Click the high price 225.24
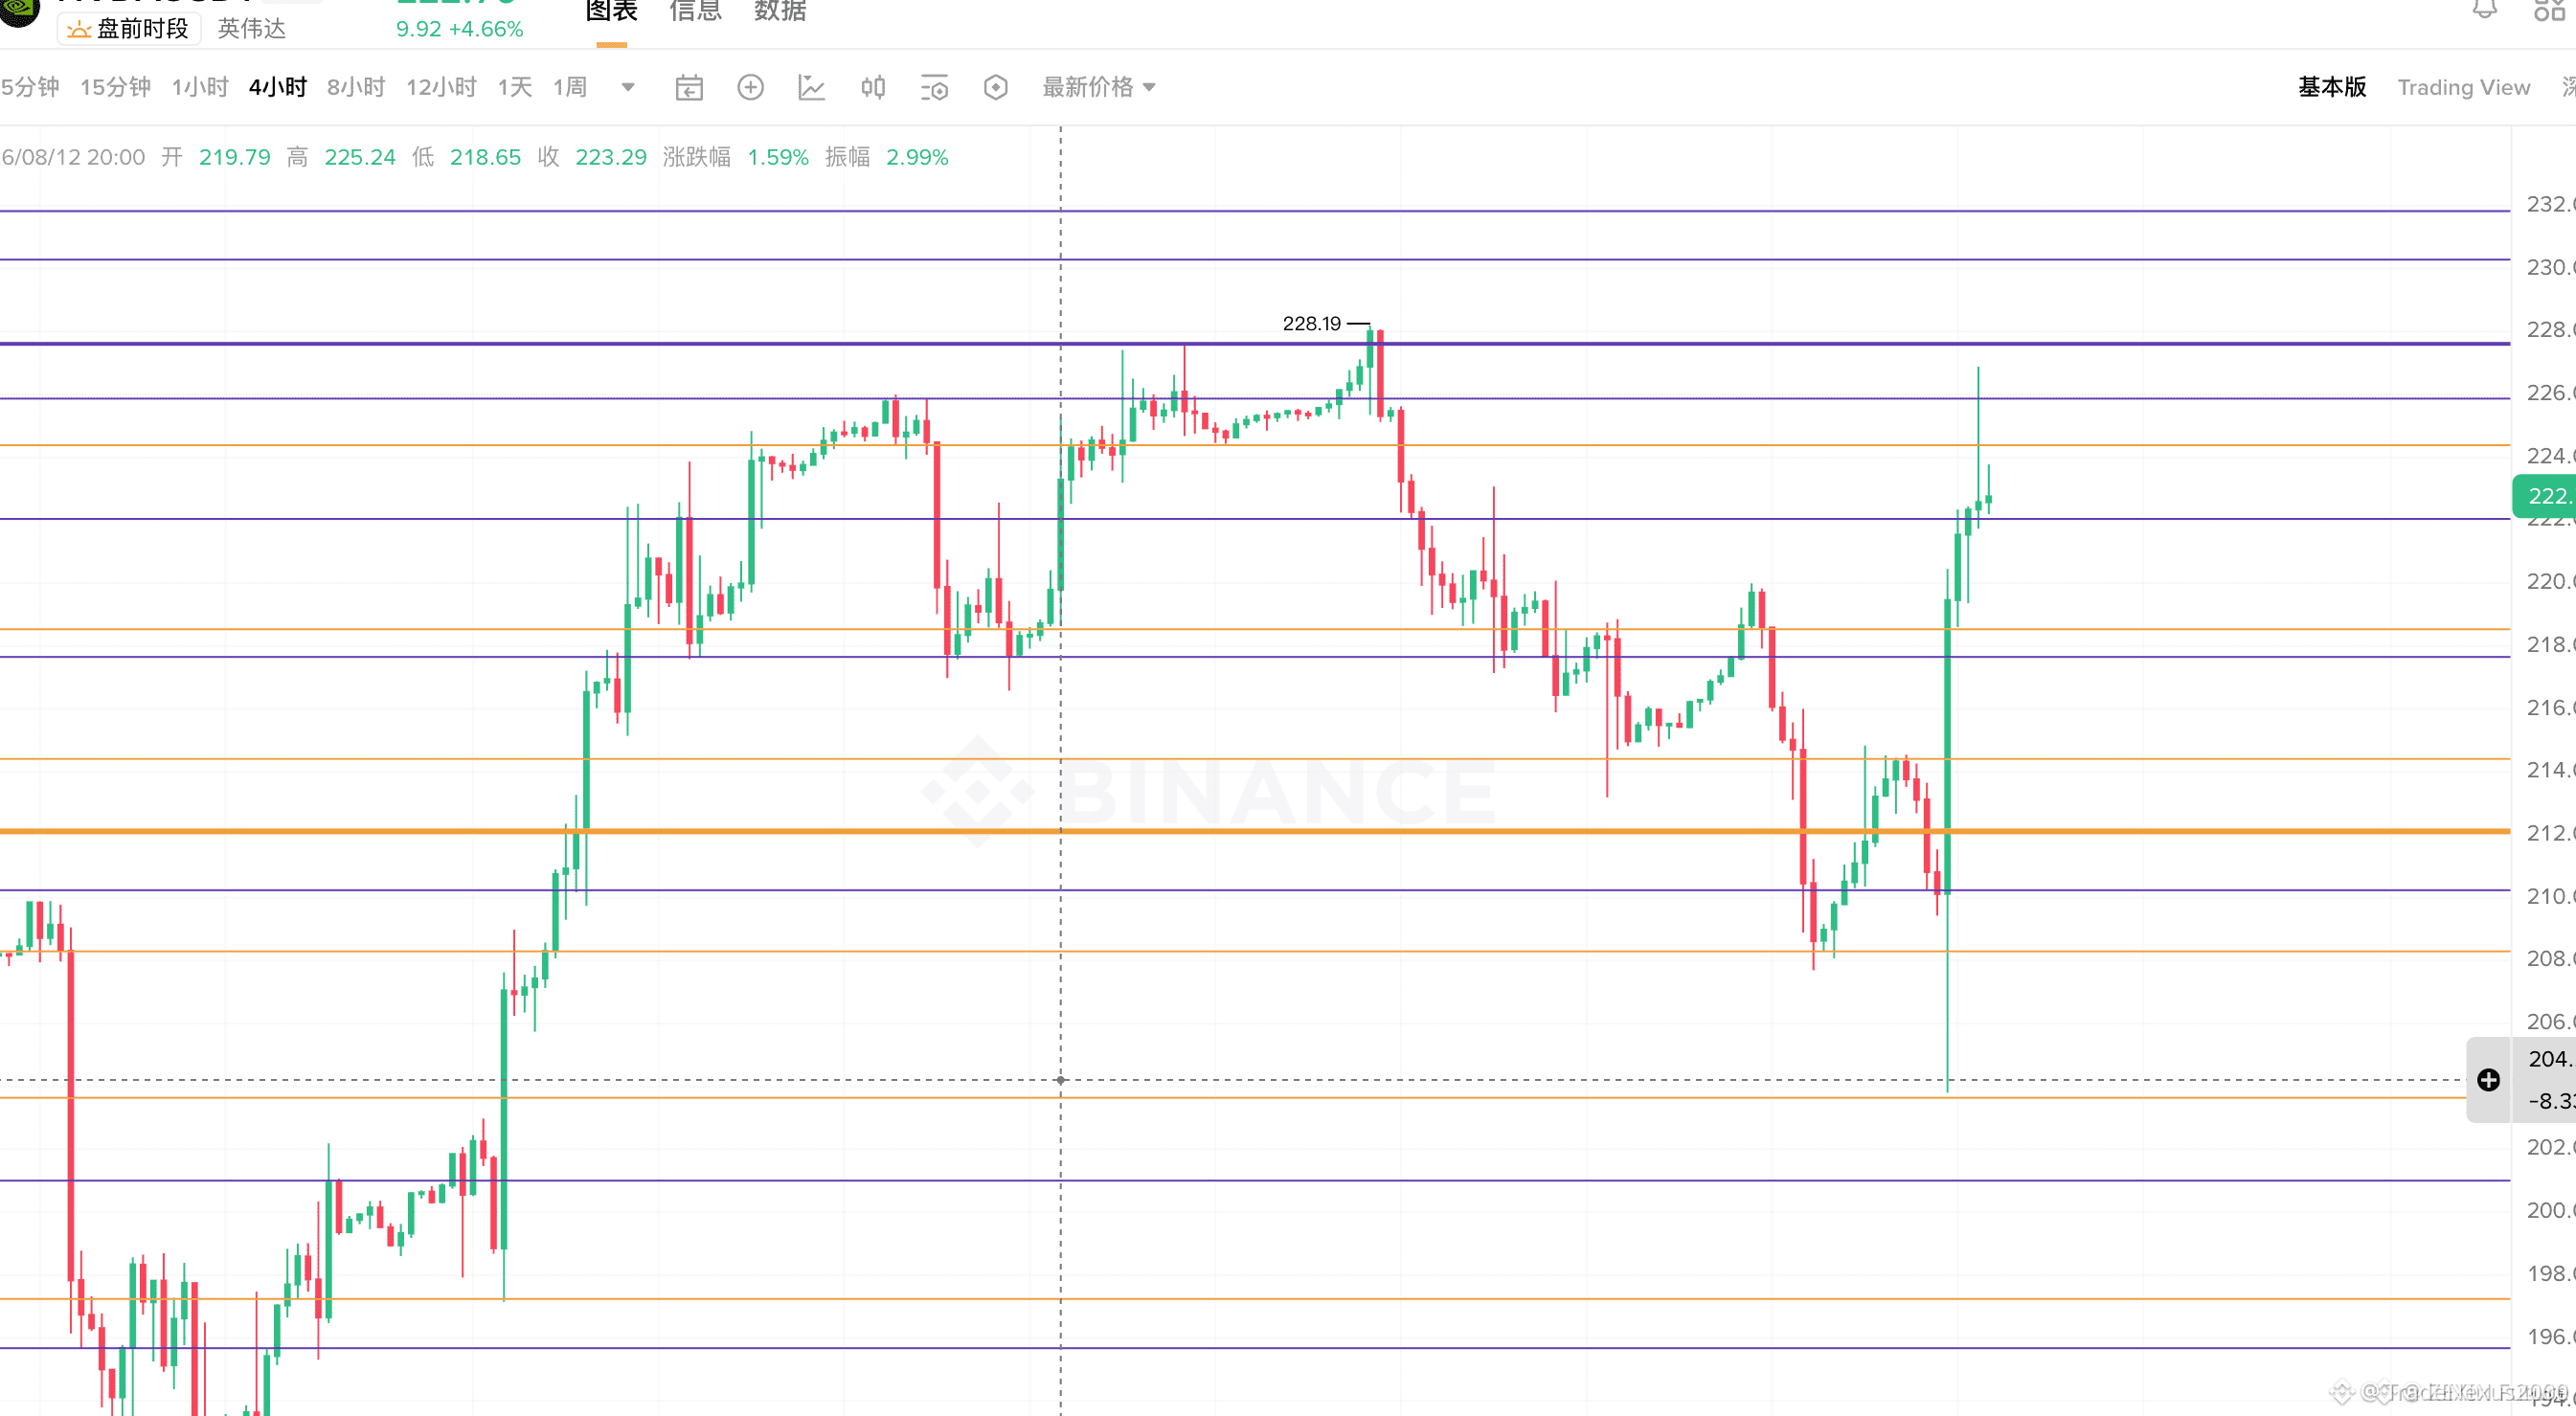The height and width of the screenshot is (1416, 2576). (x=360, y=157)
